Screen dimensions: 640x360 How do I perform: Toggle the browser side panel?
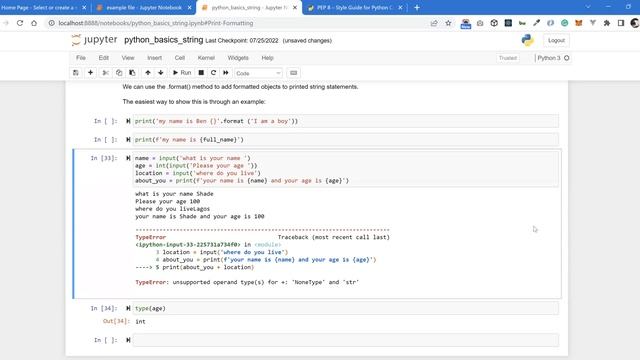point(621,23)
